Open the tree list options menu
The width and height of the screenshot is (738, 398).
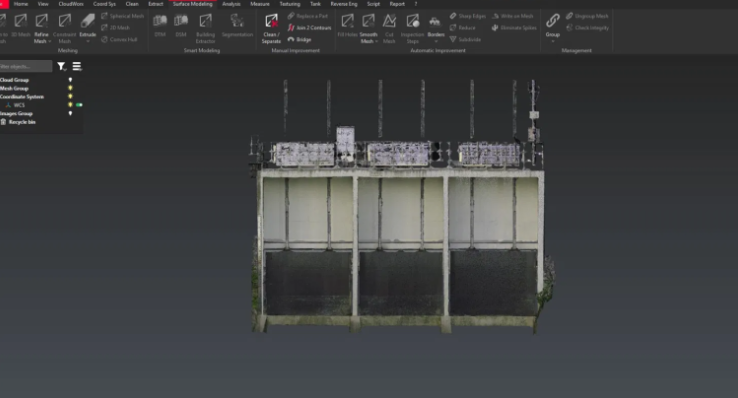point(77,66)
